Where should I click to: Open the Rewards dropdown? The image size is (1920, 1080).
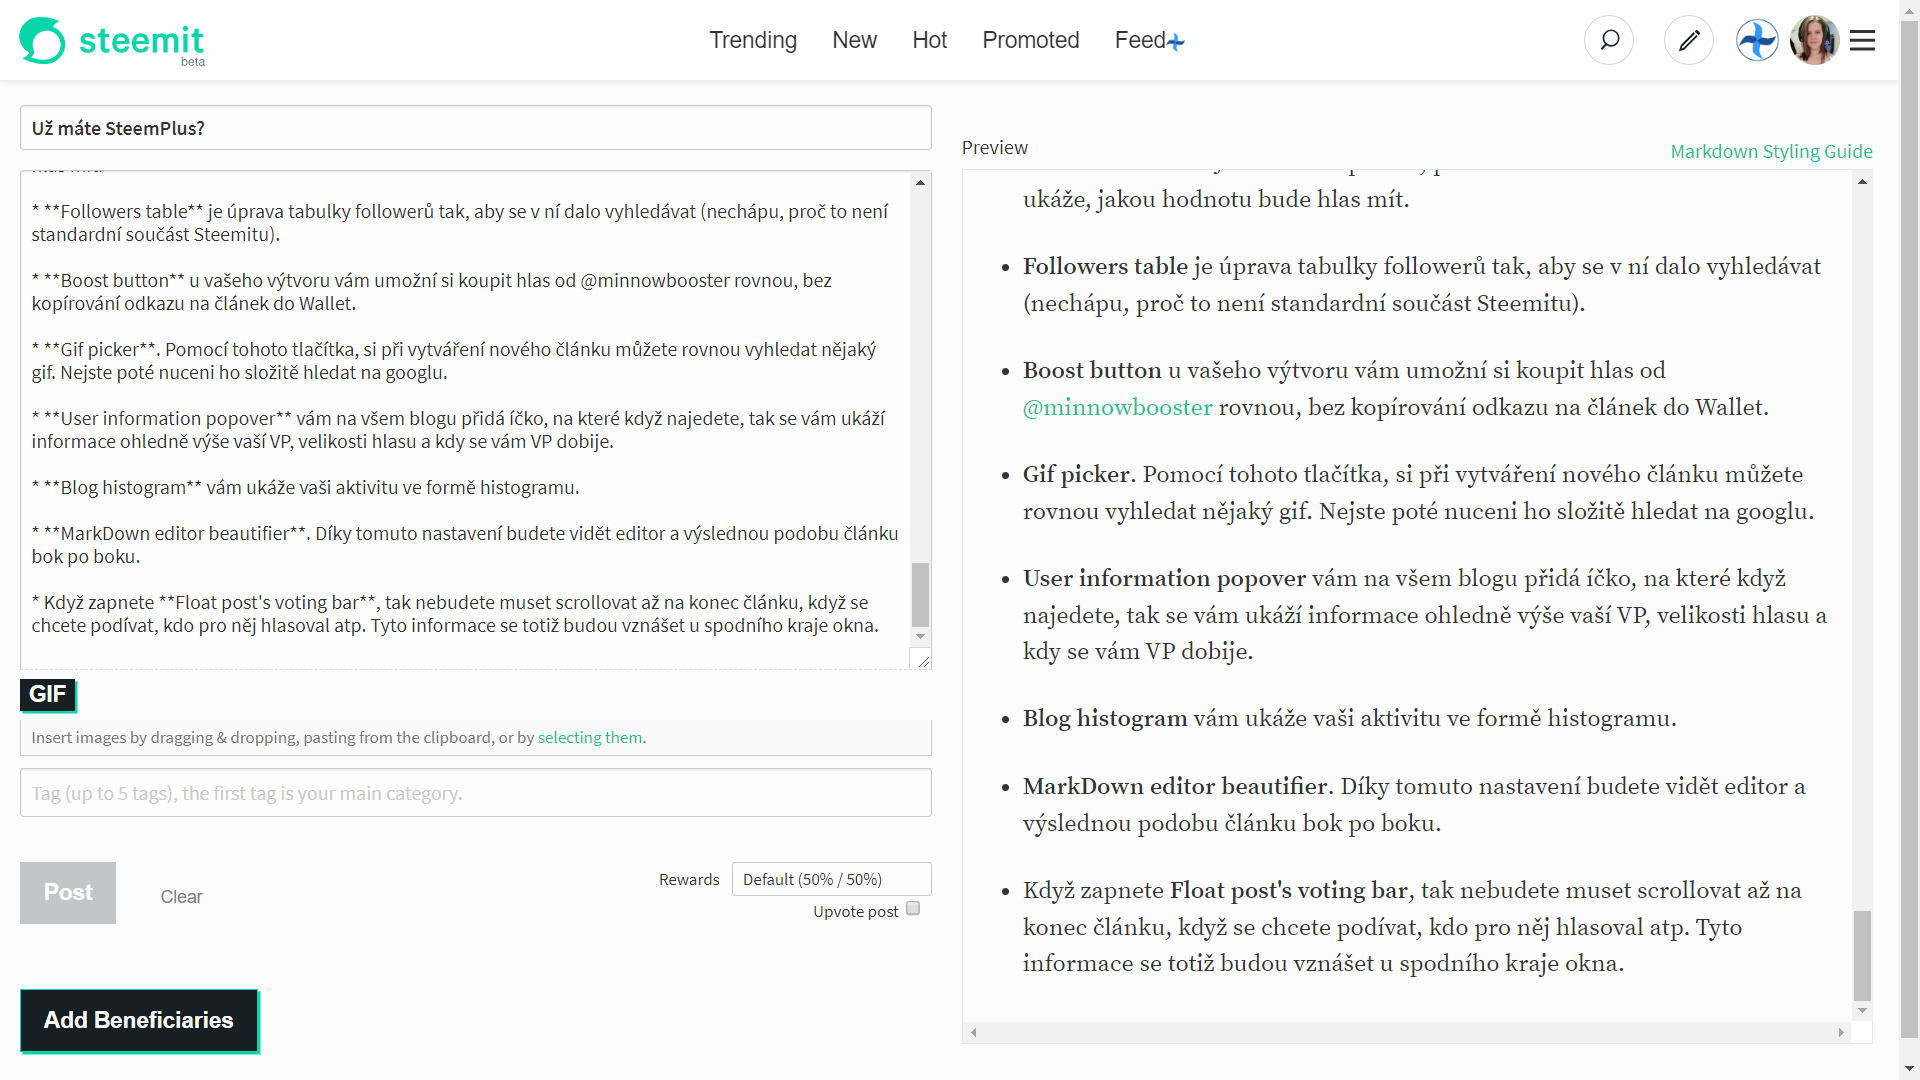(x=832, y=879)
